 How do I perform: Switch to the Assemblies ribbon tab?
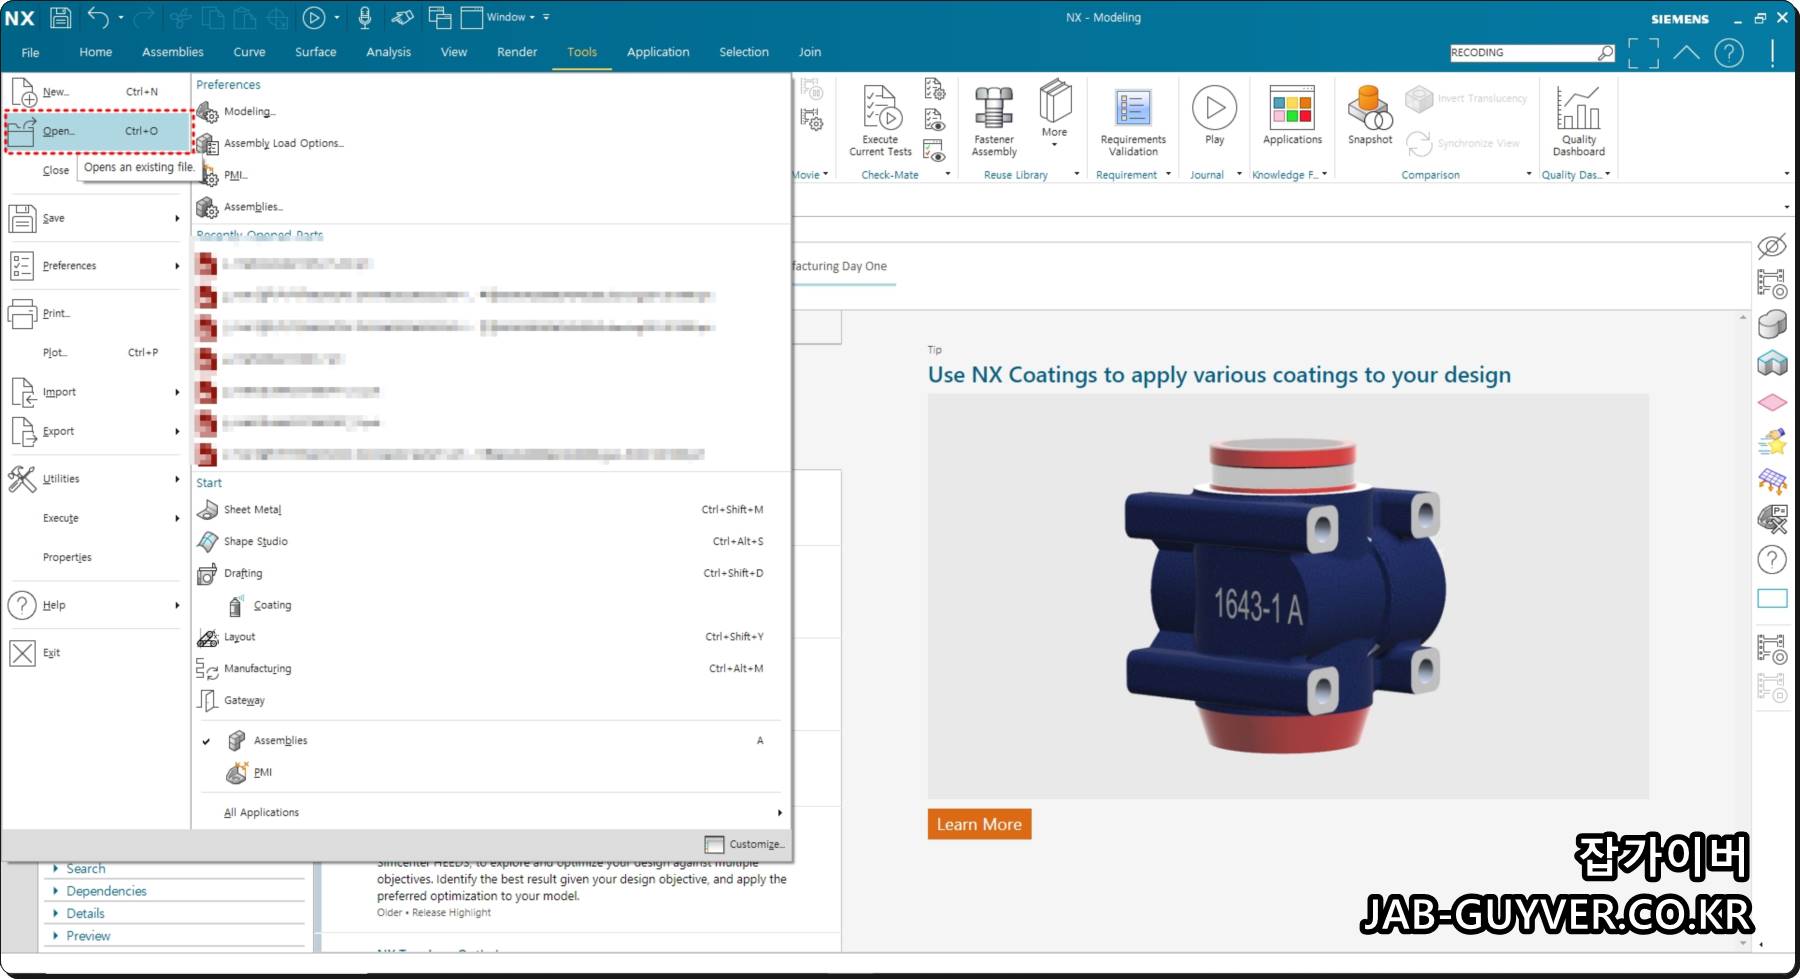coord(173,52)
